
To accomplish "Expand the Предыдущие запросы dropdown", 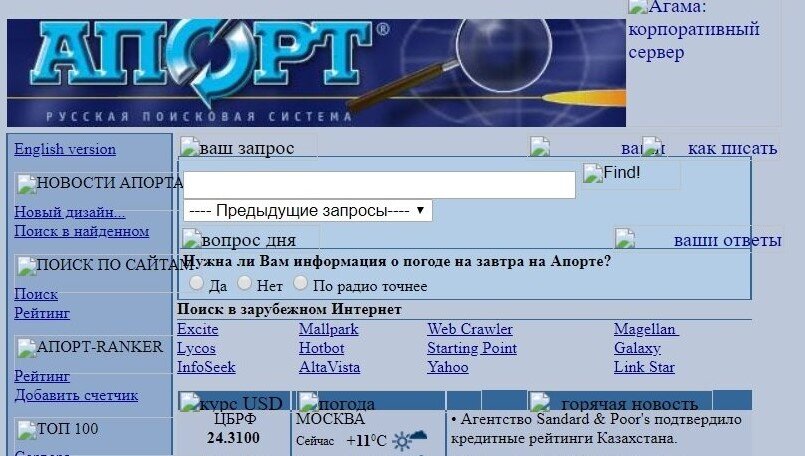I will (308, 211).
